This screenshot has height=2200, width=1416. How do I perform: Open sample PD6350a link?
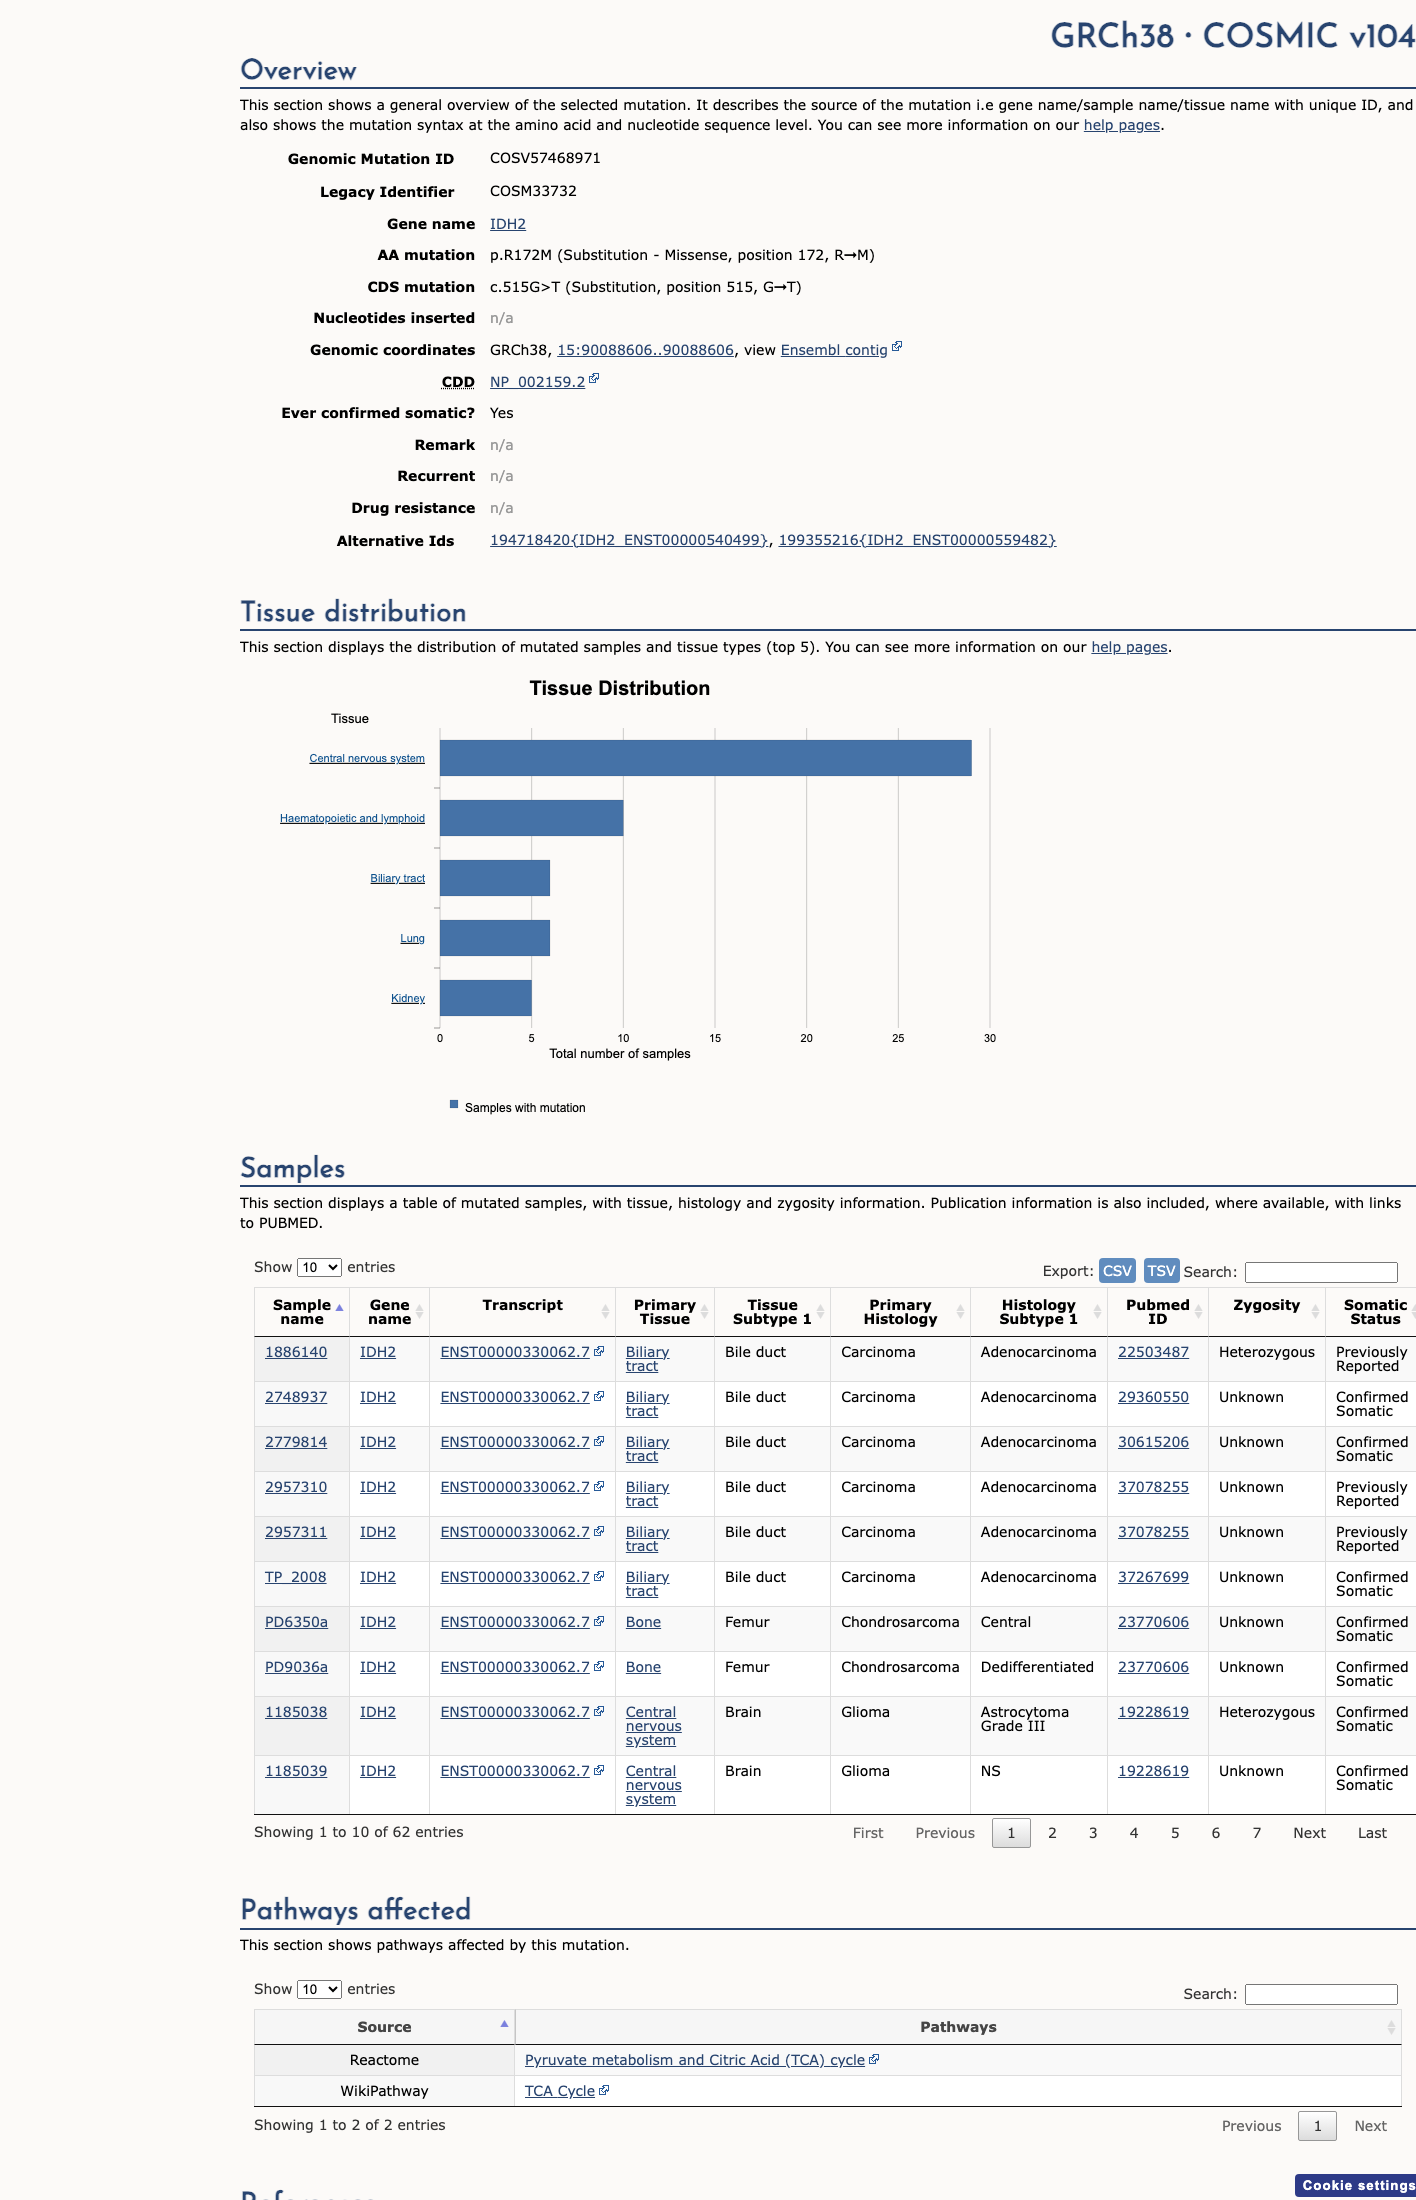click(x=296, y=1622)
